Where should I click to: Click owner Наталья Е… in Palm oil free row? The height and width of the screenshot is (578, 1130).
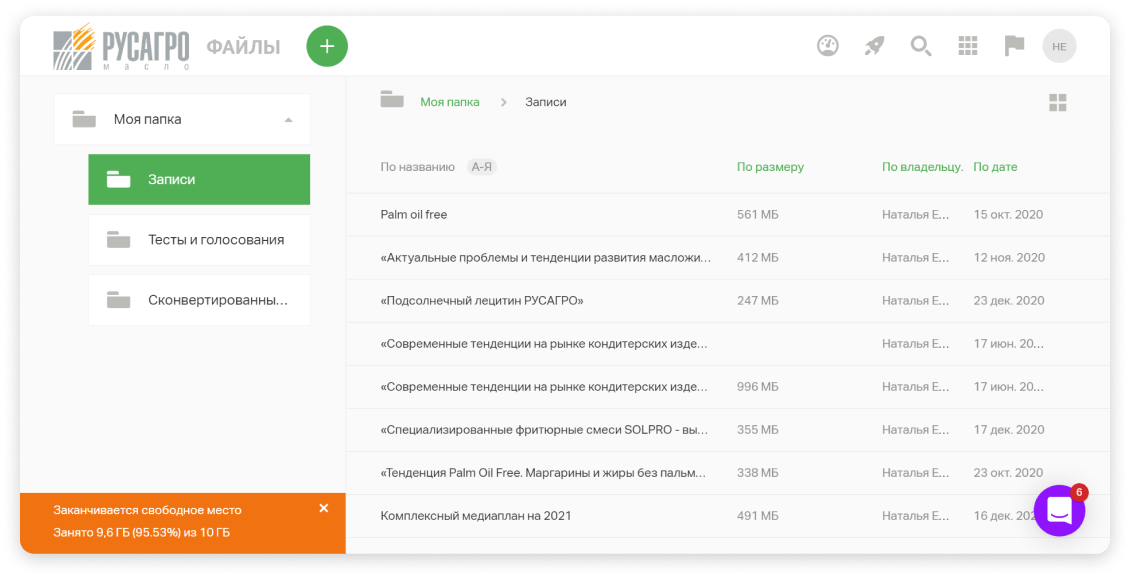pos(916,215)
